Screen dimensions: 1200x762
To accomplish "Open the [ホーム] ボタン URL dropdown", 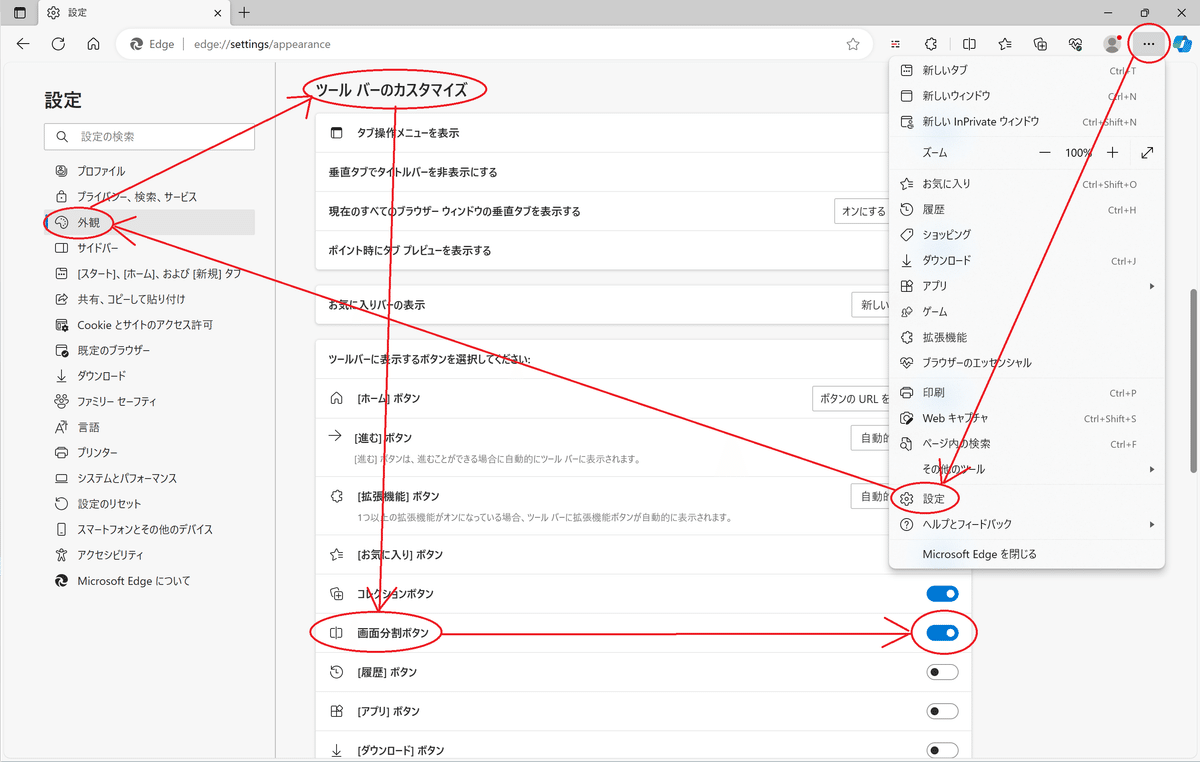I will coord(850,398).
